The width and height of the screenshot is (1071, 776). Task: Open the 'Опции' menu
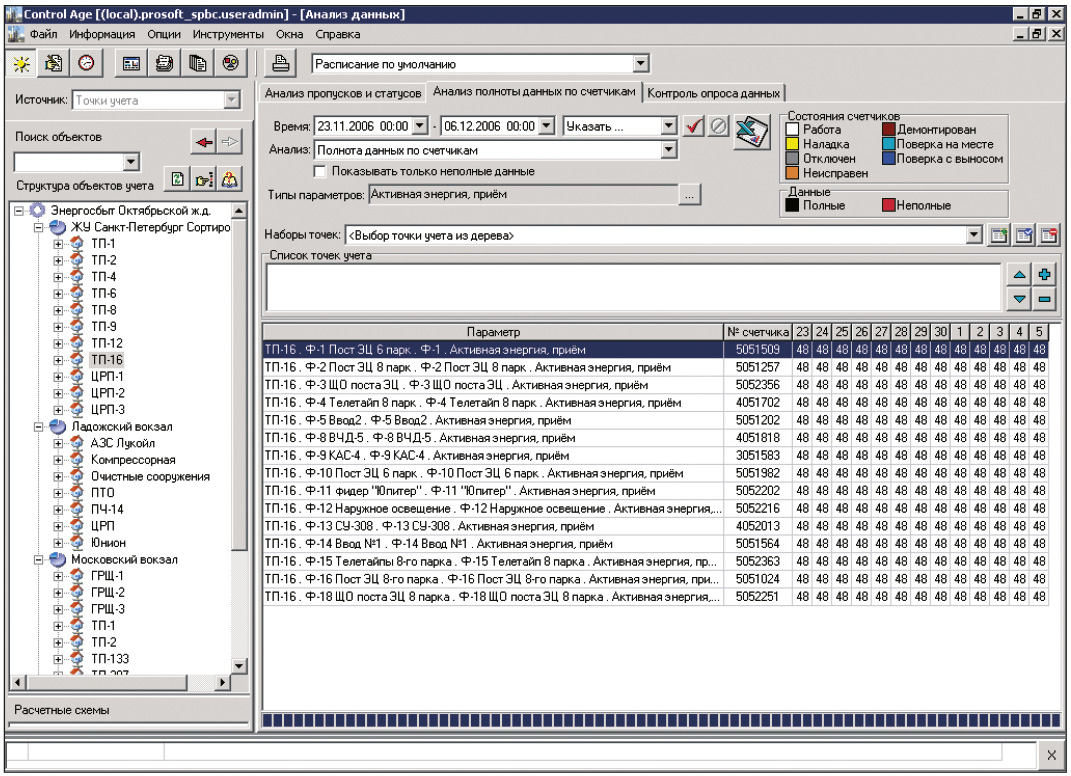[164, 34]
